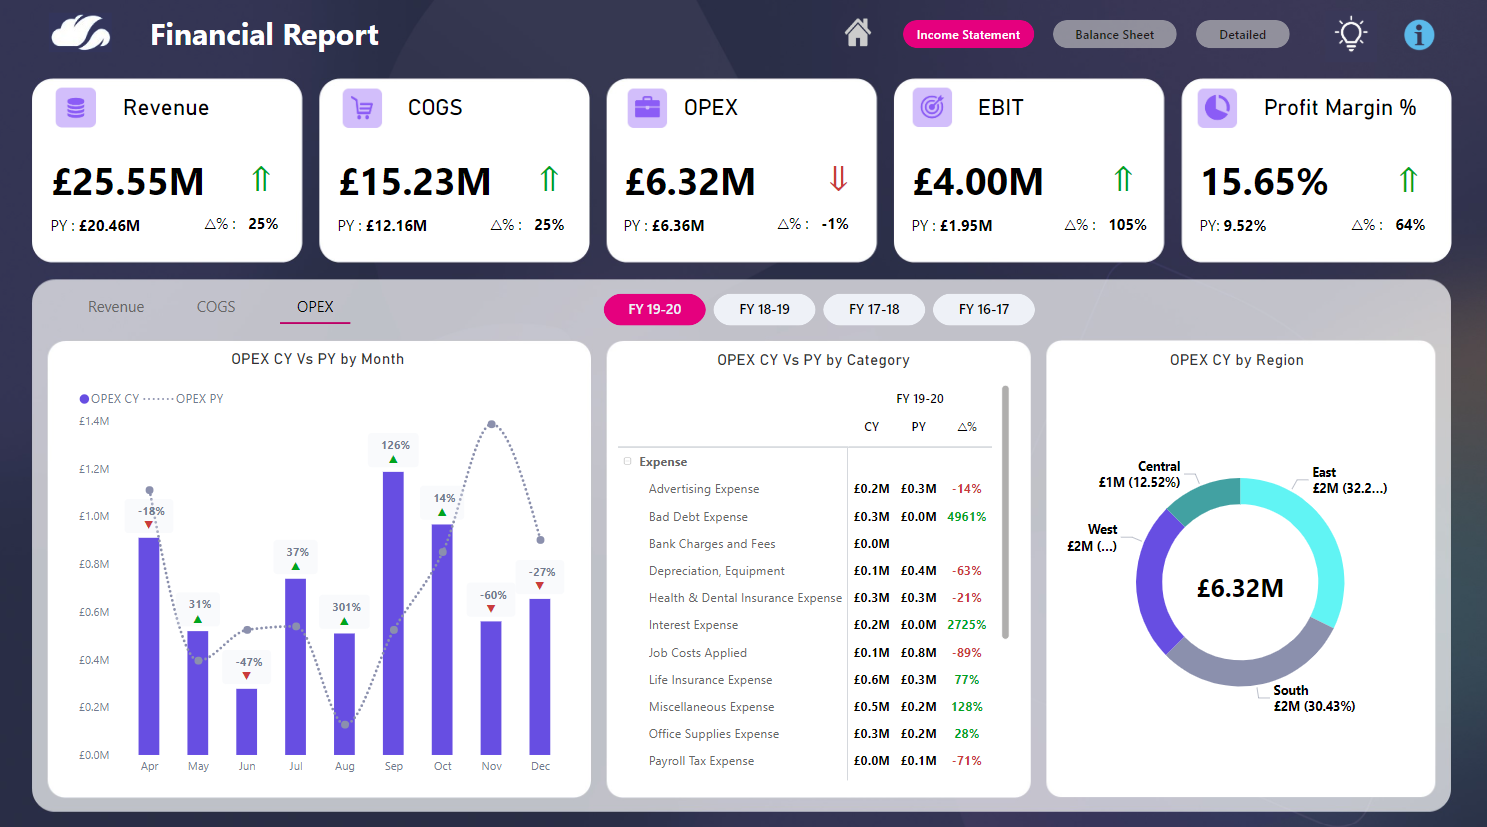This screenshot has width=1487, height=827.
Task: Click the home icon in header
Action: pyautogui.click(x=858, y=33)
